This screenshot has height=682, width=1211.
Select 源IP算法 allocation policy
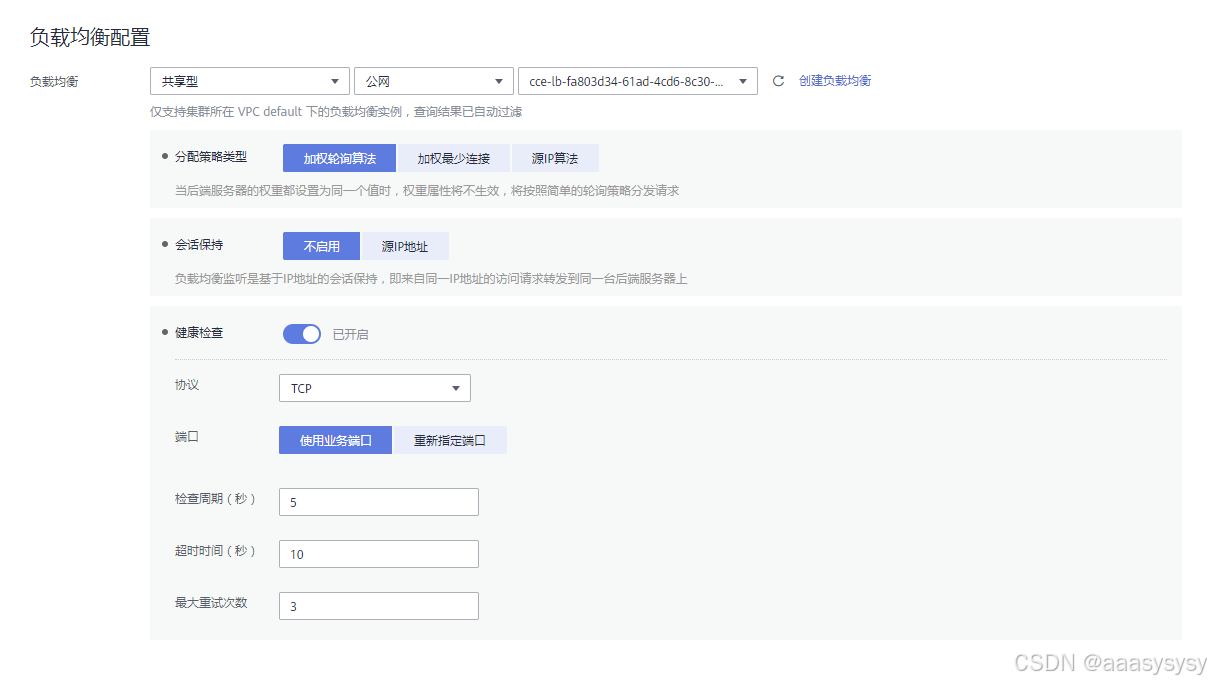555,158
